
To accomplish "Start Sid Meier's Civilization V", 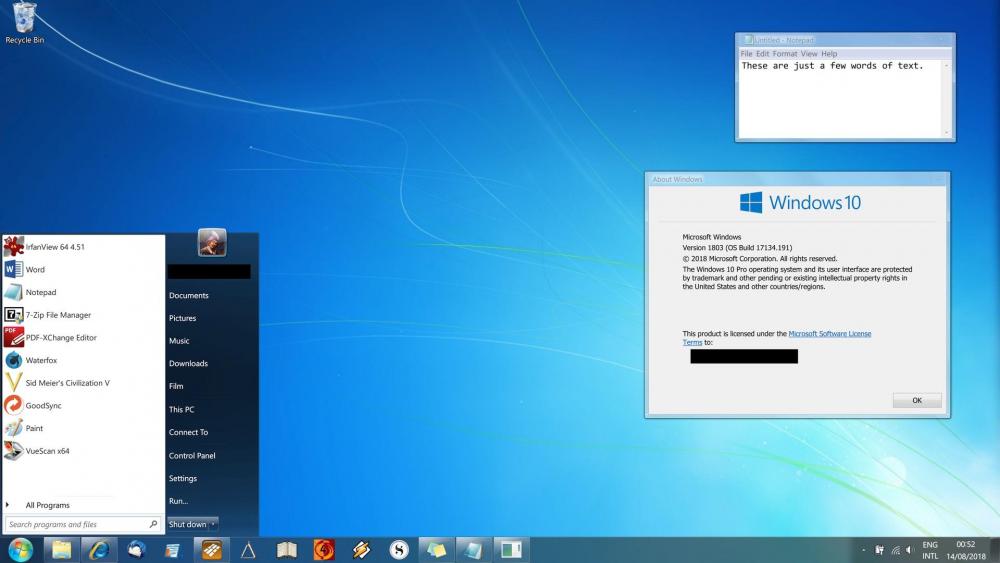I will tap(67, 383).
